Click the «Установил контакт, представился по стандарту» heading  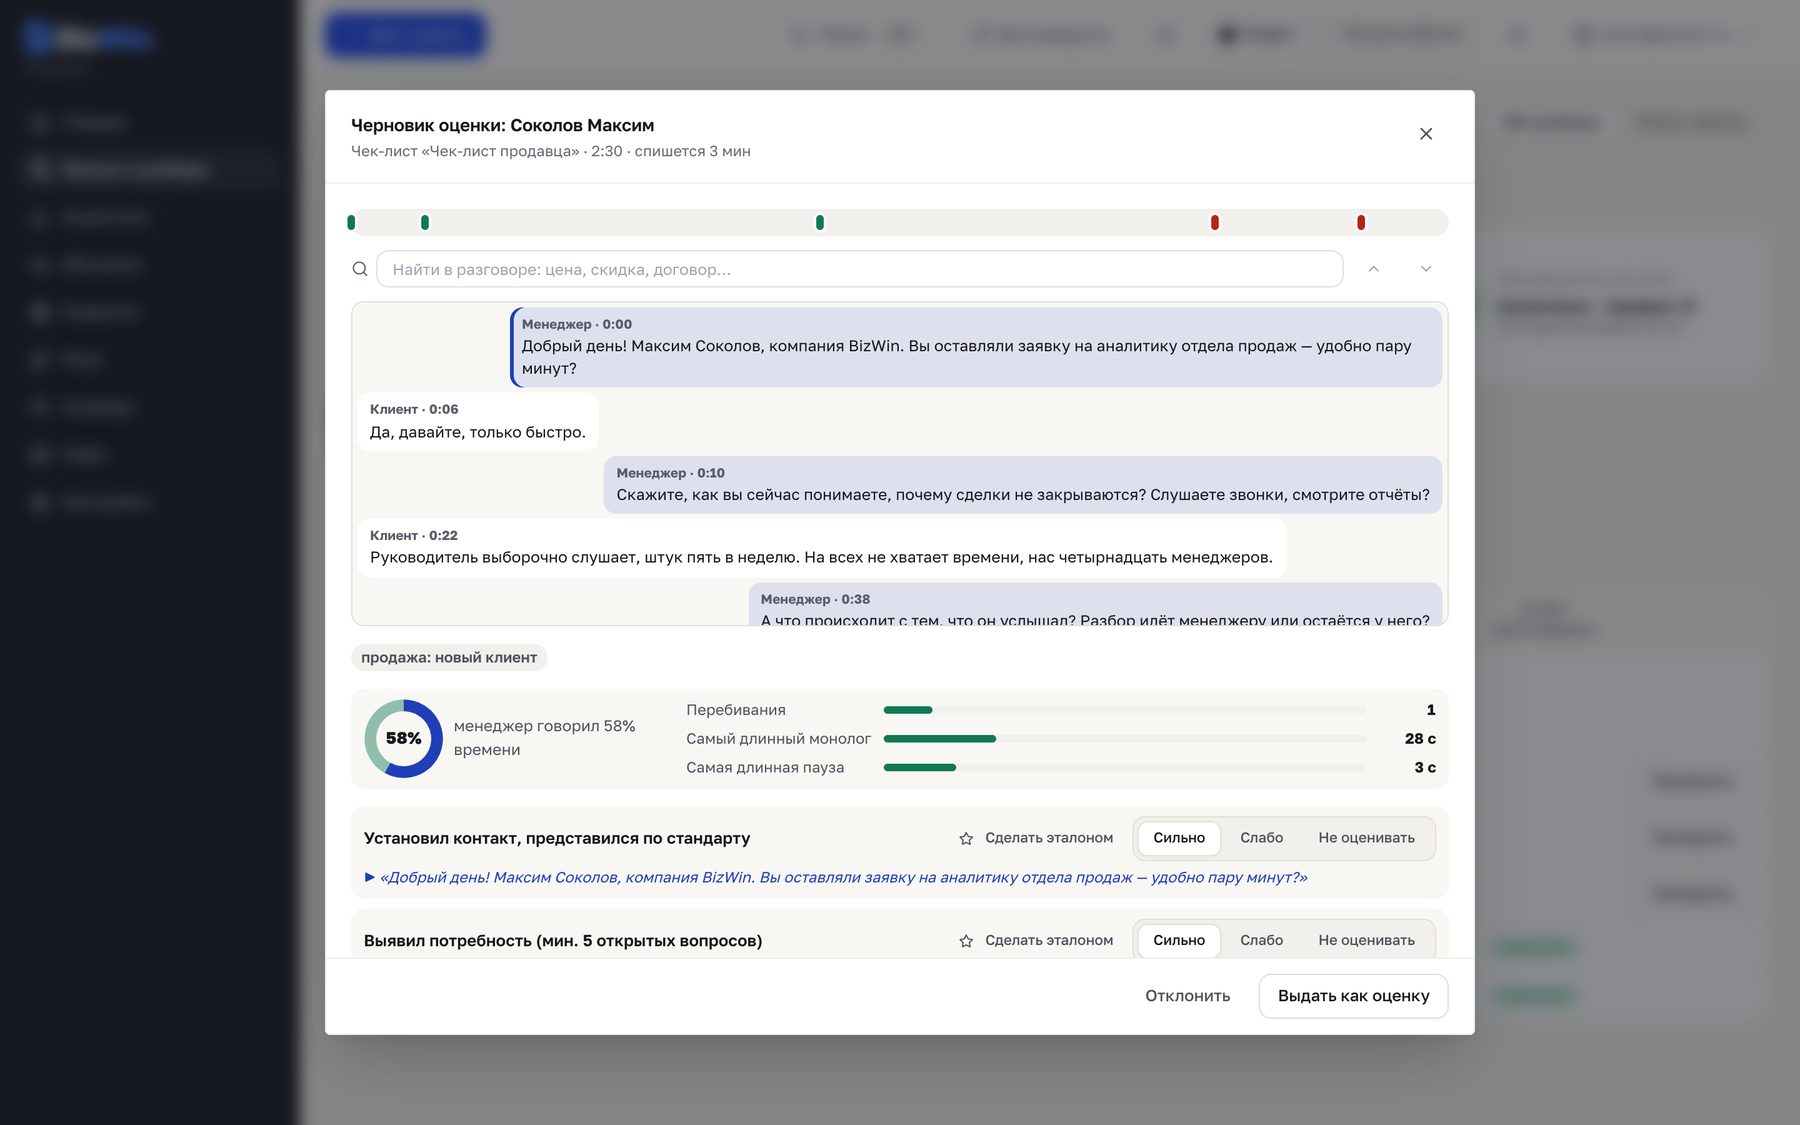557,838
